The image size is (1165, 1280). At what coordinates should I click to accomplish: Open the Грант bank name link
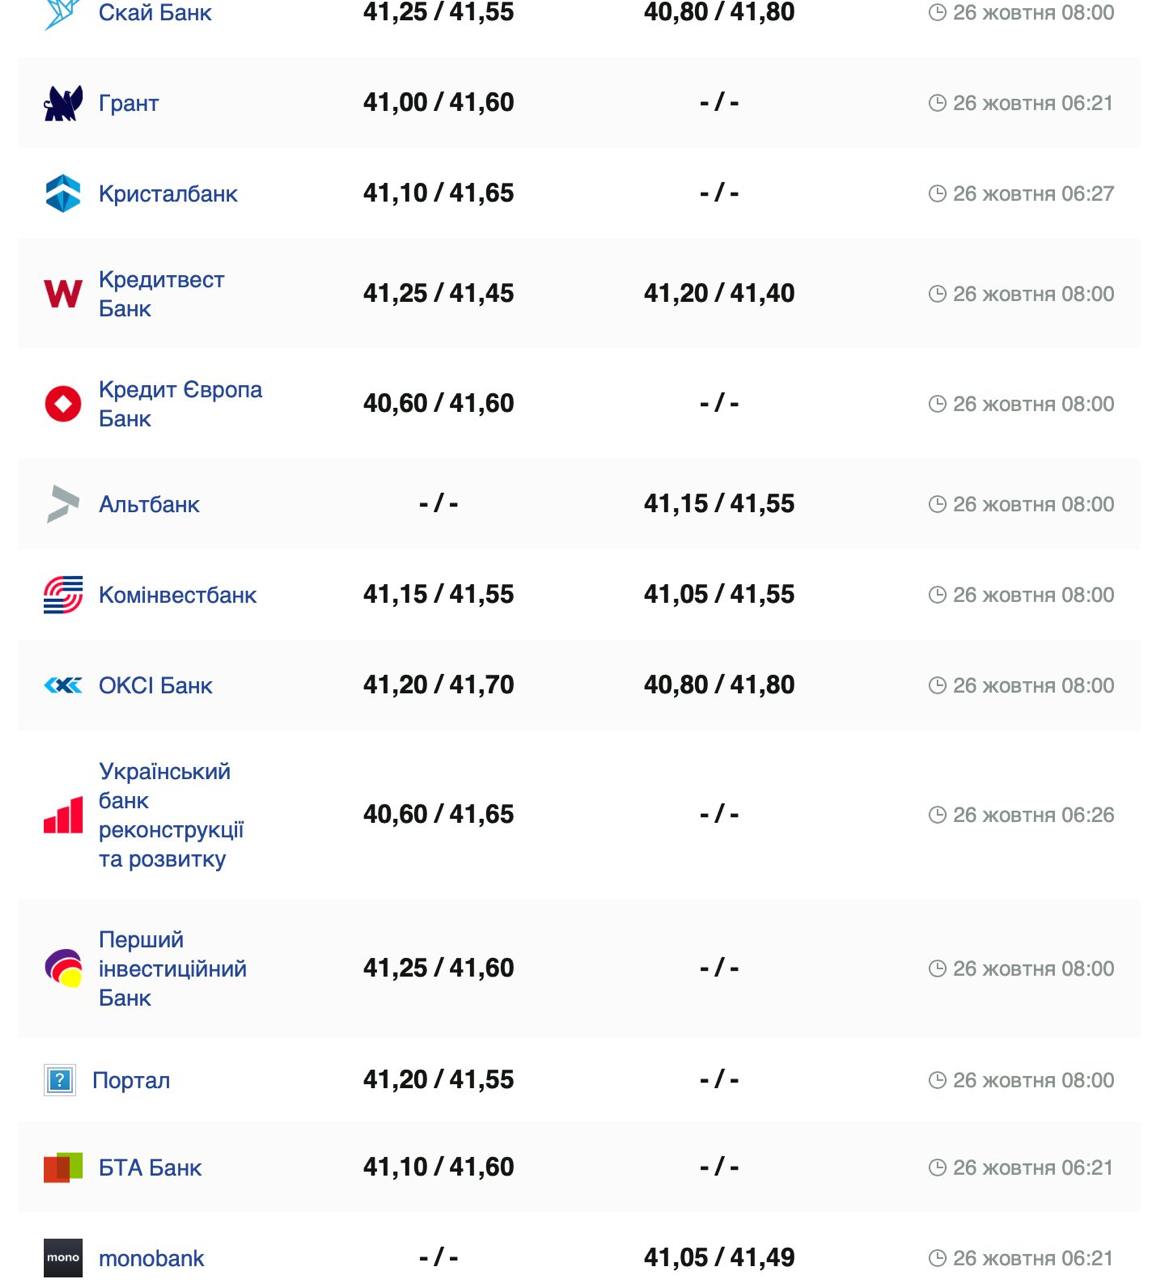click(x=129, y=103)
